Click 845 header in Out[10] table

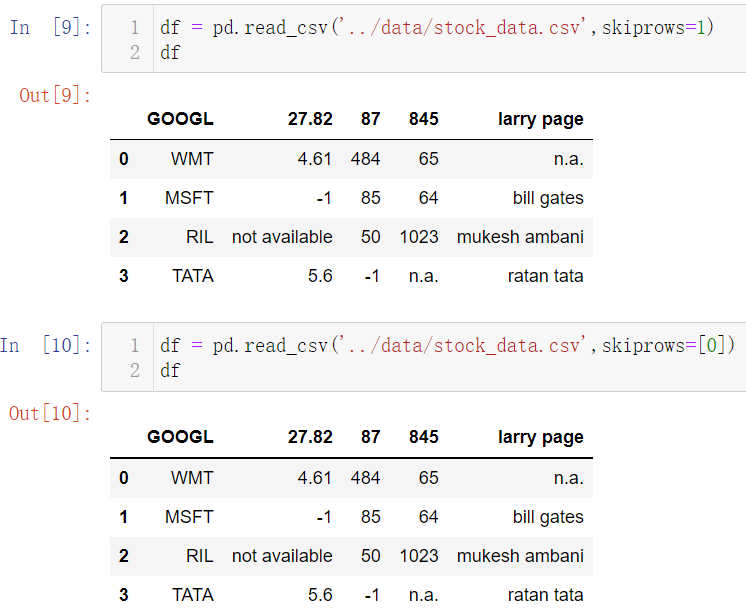pos(423,437)
